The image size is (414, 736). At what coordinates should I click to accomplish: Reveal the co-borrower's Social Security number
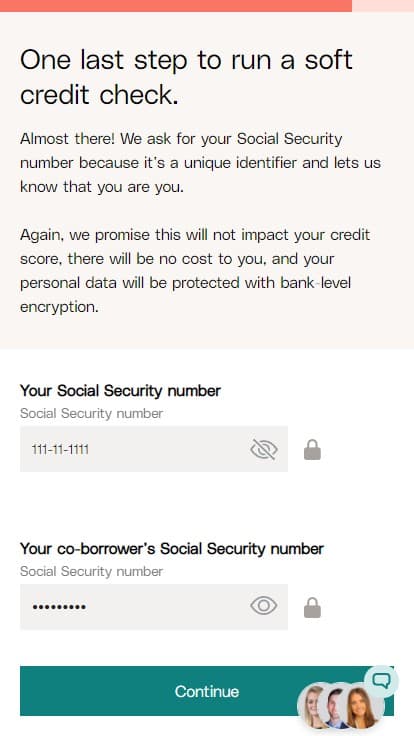click(263, 606)
